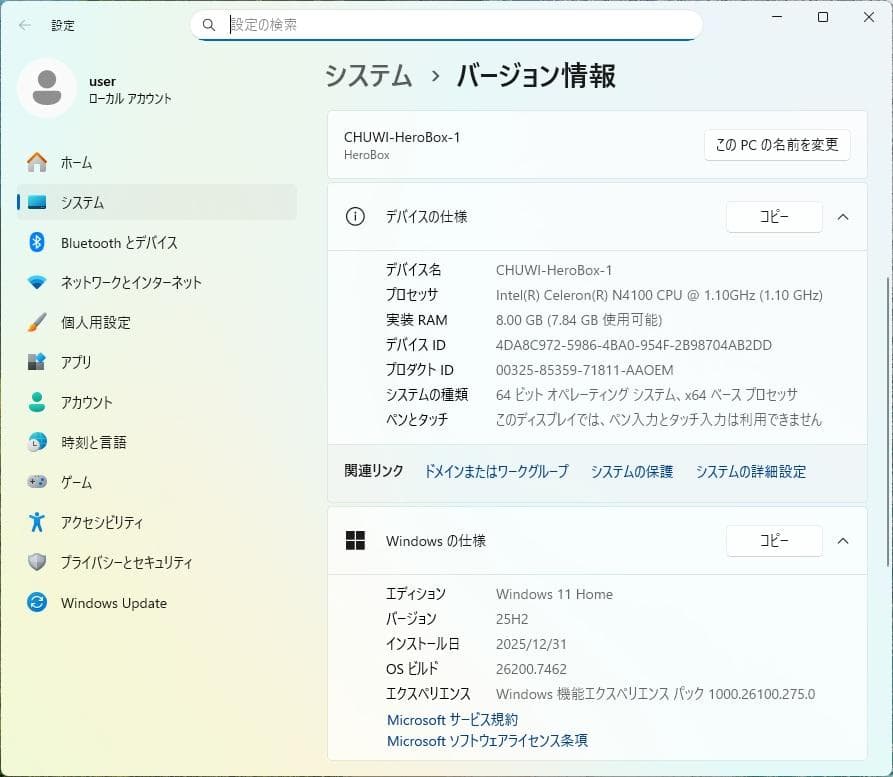The width and height of the screenshot is (893, 777).
Task: Open アプリ settings category
Action: [157, 362]
